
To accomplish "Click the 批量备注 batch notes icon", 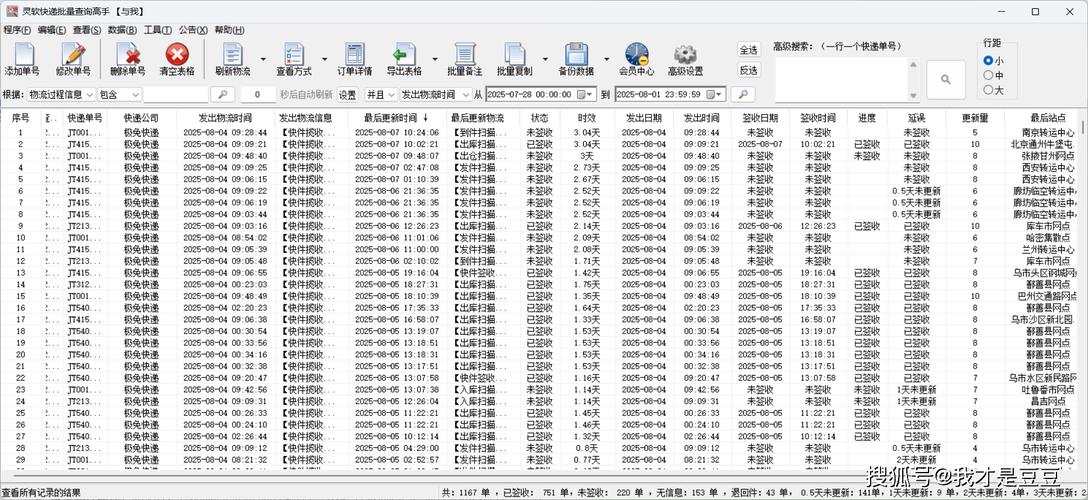I will [x=464, y=54].
